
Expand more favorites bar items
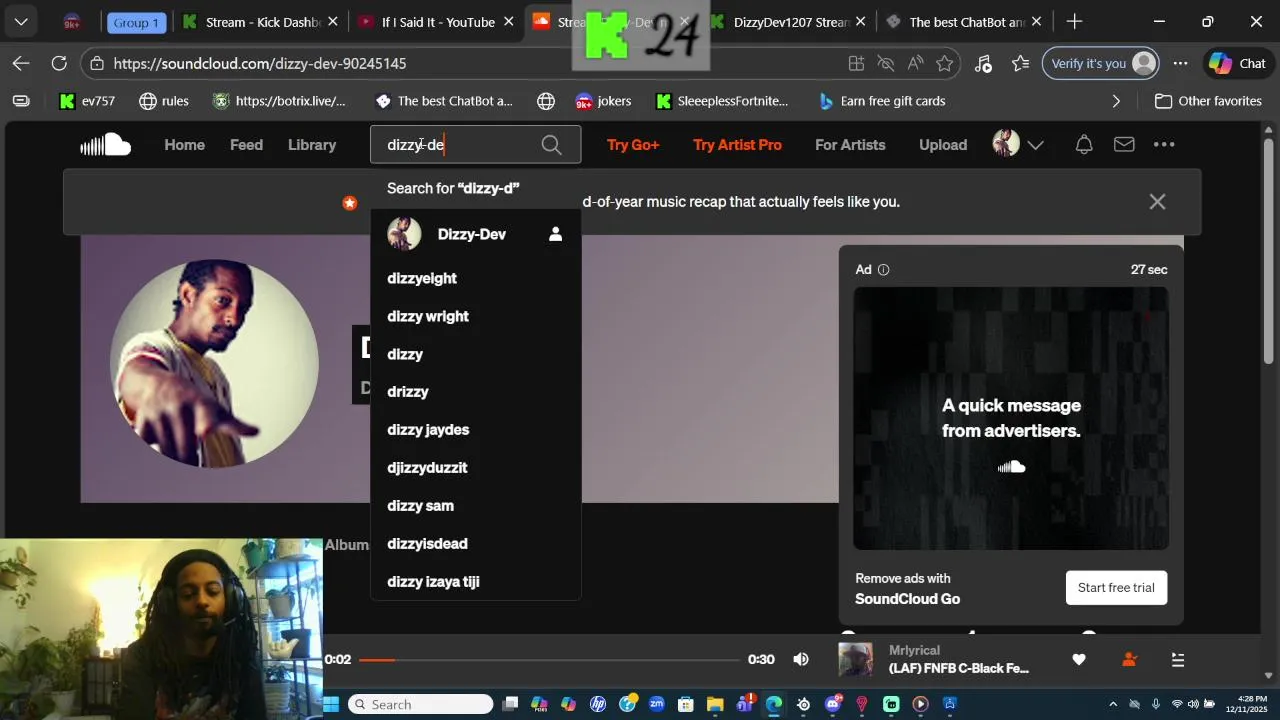1116,101
